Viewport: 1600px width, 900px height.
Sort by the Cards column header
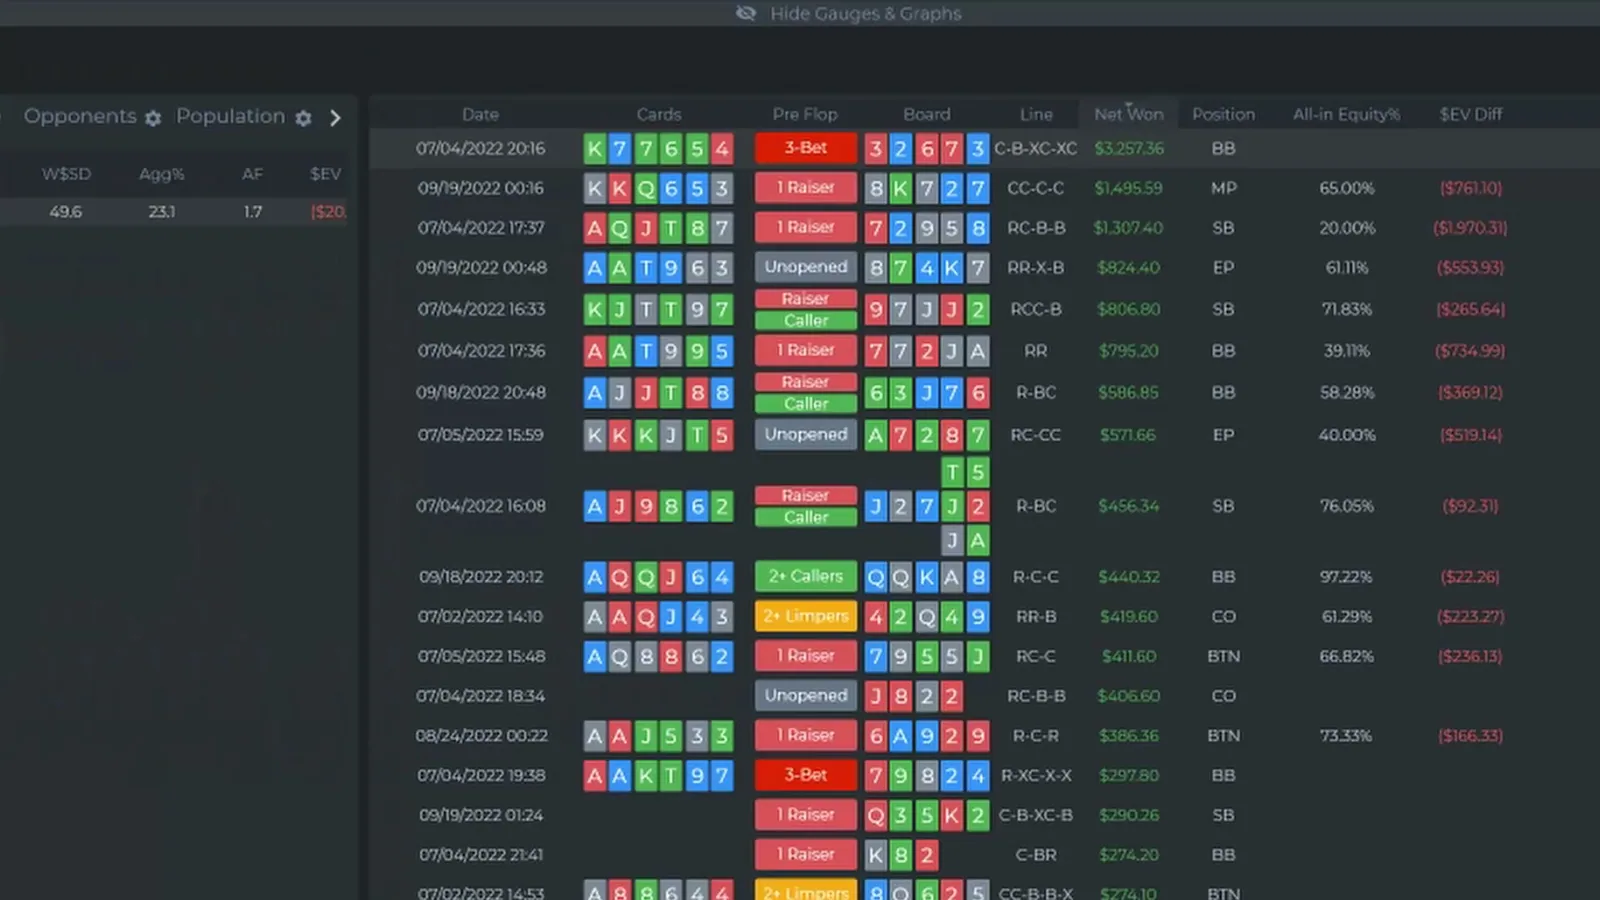[659, 115]
